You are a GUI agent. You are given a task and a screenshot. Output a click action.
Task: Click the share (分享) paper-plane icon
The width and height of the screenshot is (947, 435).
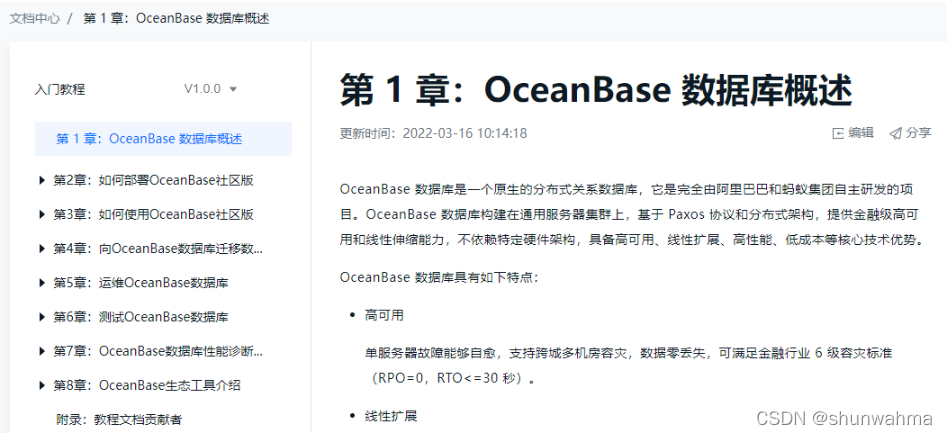pyautogui.click(x=895, y=134)
